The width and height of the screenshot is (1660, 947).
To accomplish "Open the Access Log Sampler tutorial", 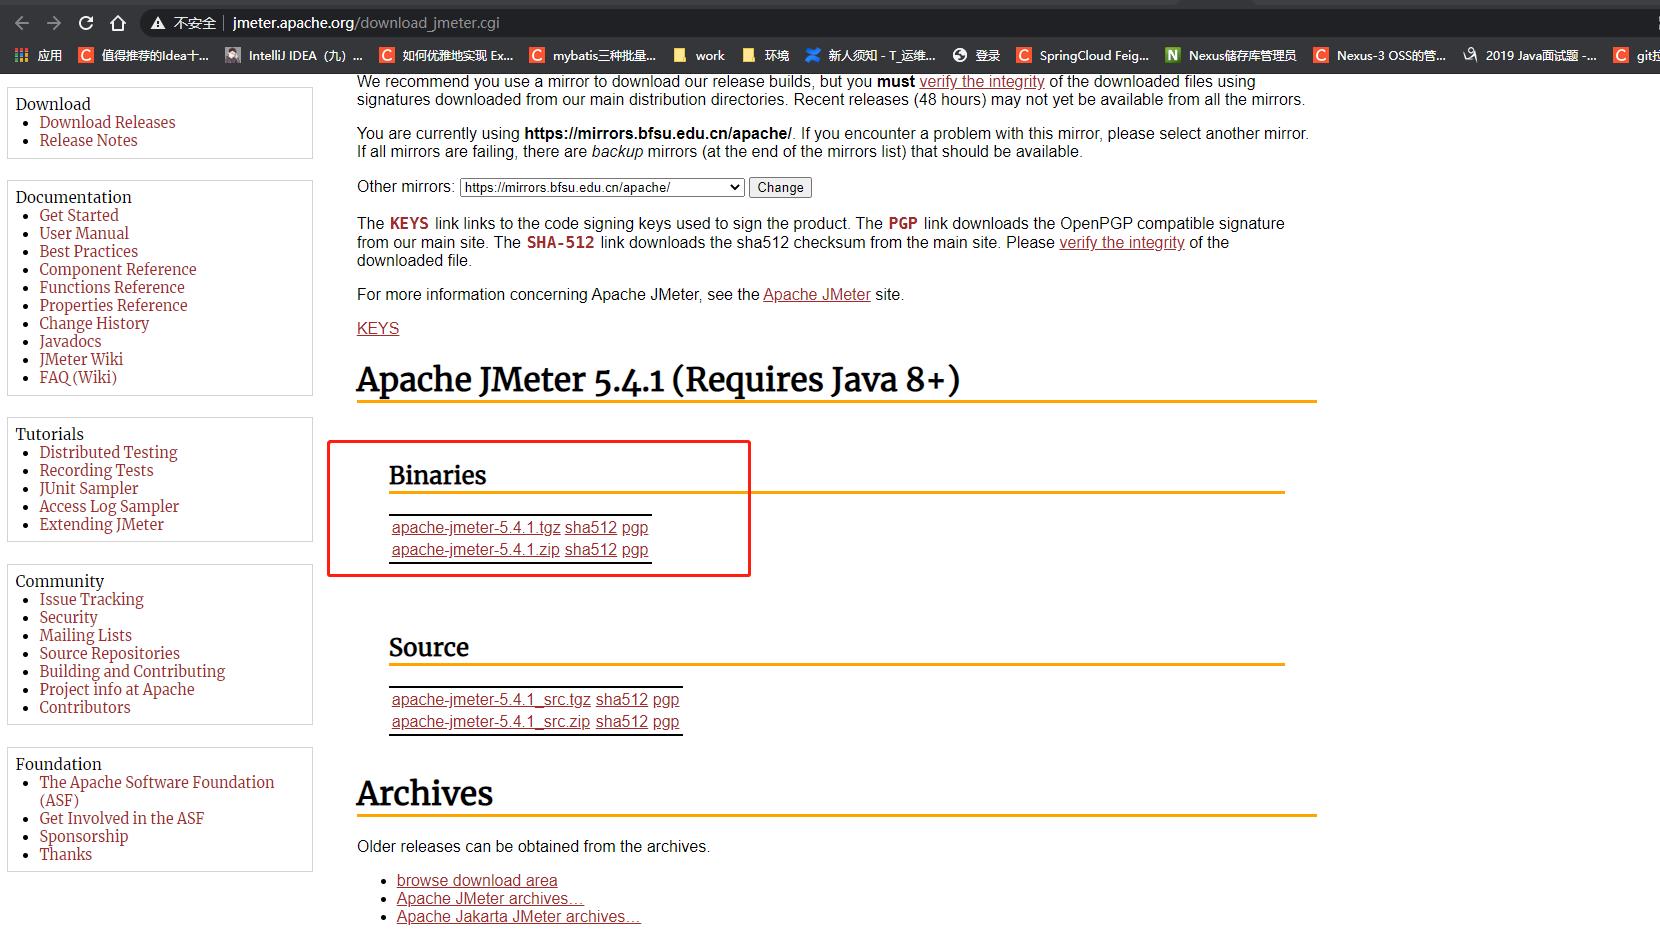I will pos(109,506).
